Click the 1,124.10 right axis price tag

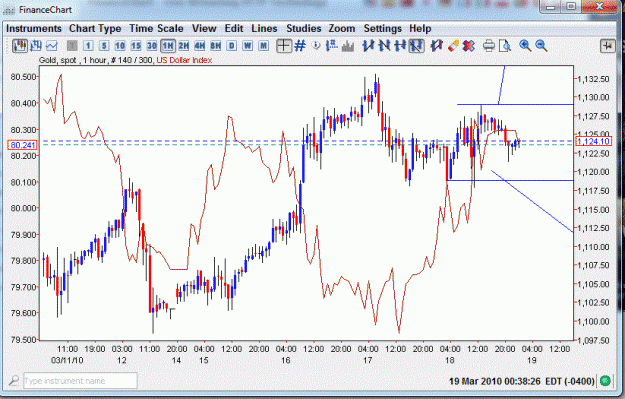[593, 142]
